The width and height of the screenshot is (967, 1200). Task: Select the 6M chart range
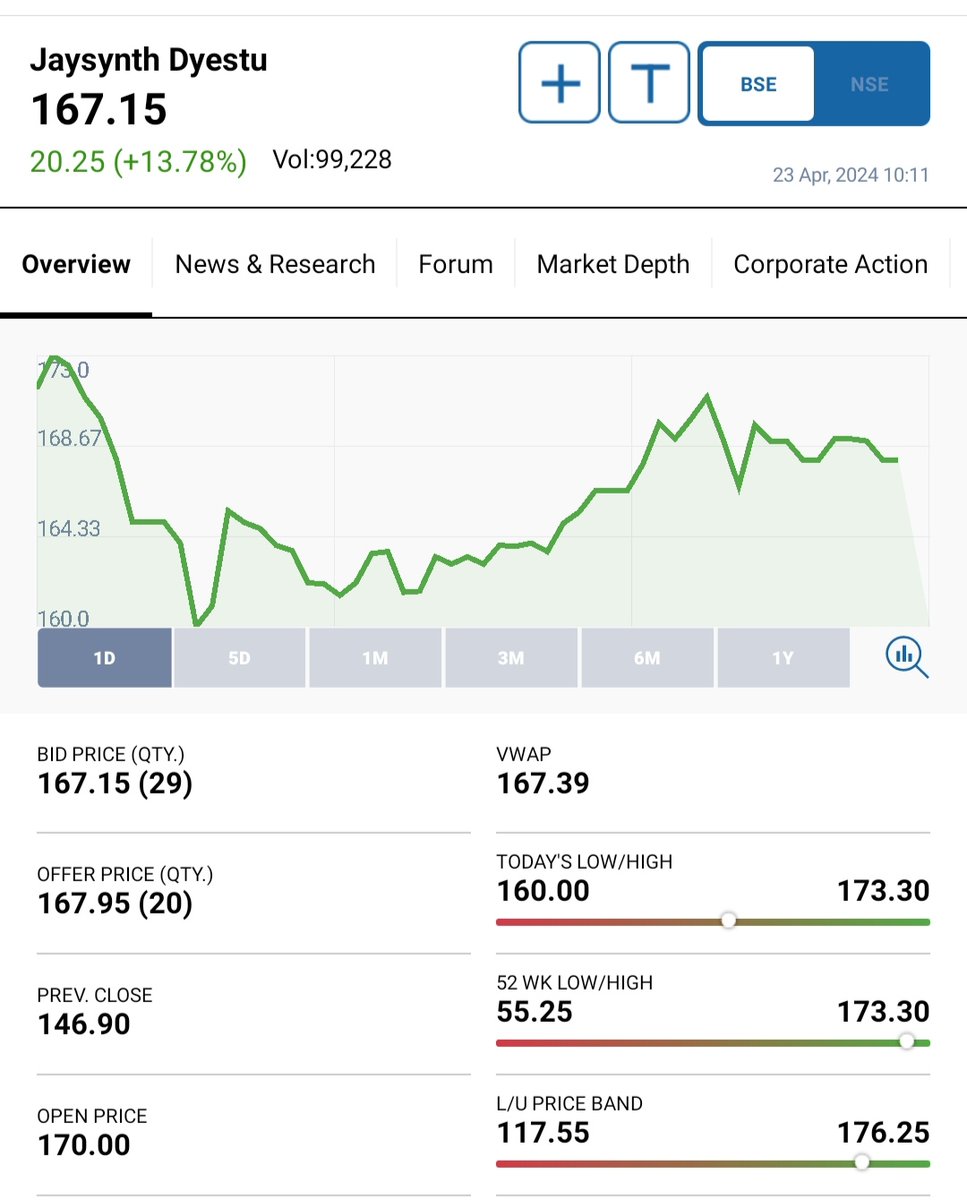coord(647,658)
